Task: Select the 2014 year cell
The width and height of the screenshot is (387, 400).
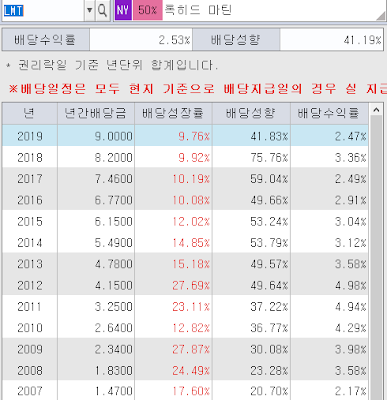Action: pos(30,243)
